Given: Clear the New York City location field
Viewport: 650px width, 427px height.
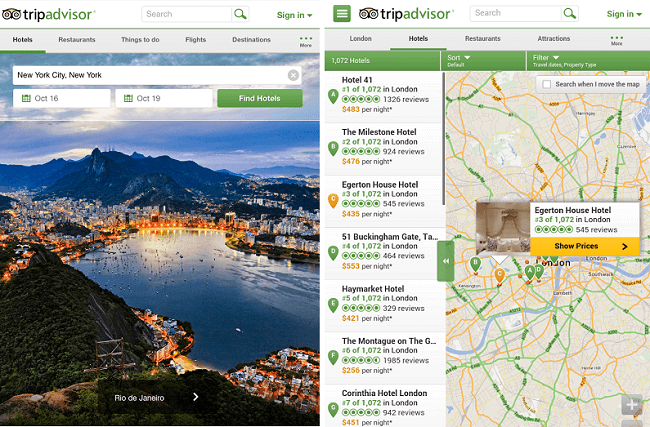Looking at the screenshot, I should (x=293, y=75).
